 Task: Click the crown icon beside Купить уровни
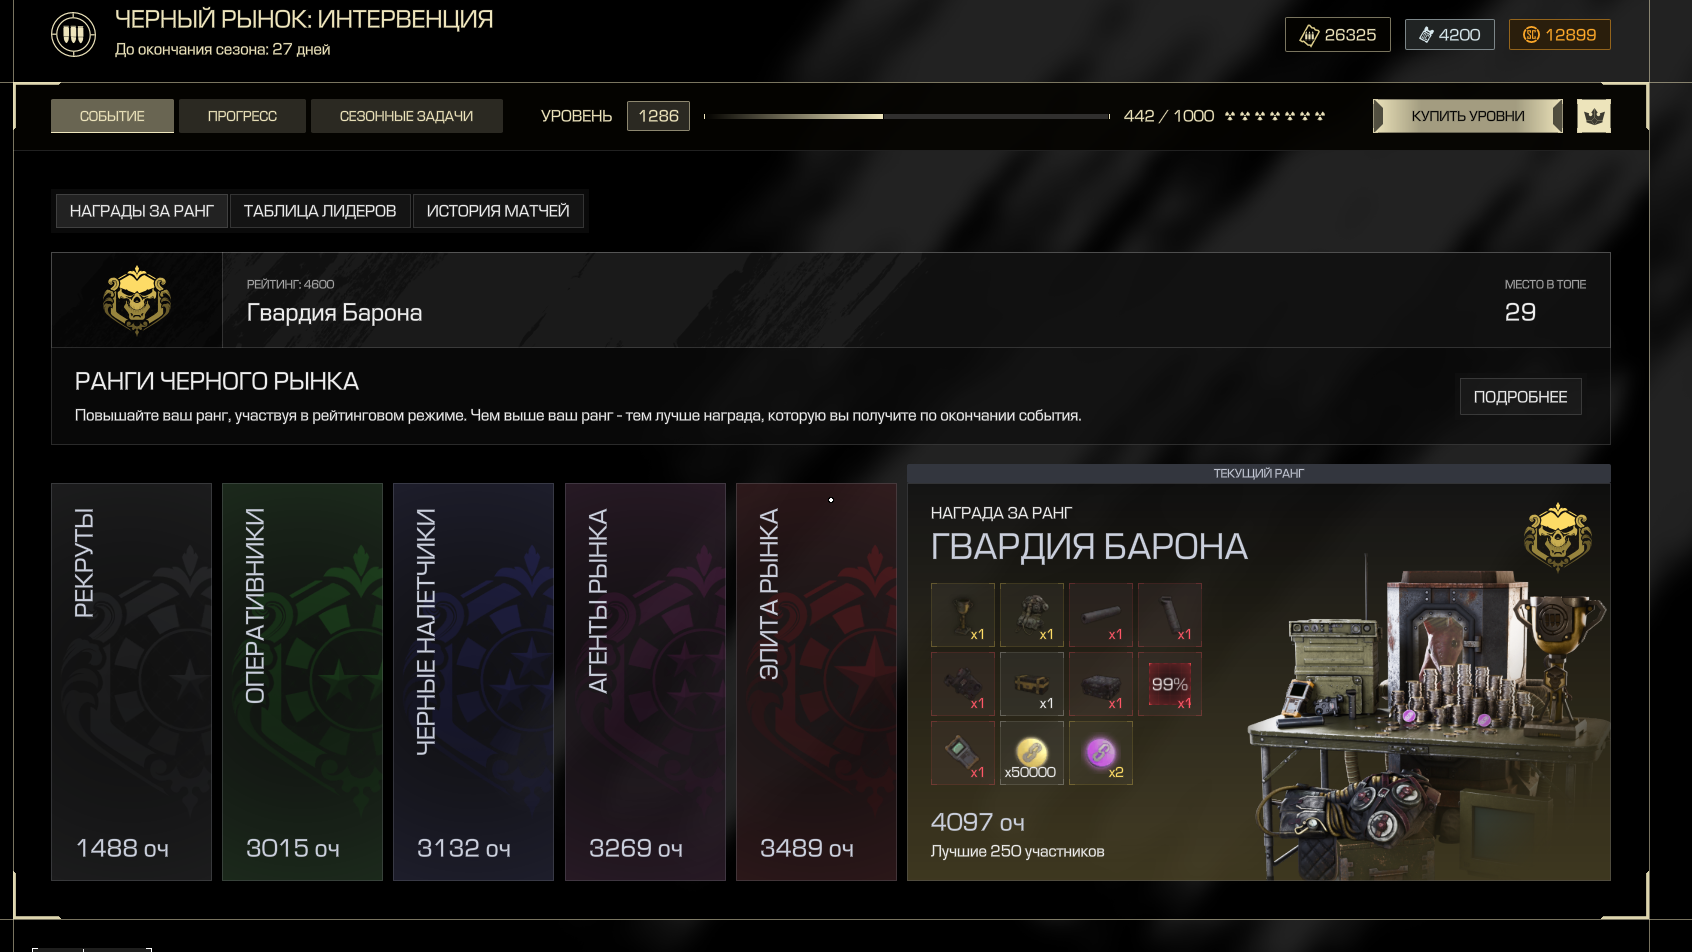1594,116
